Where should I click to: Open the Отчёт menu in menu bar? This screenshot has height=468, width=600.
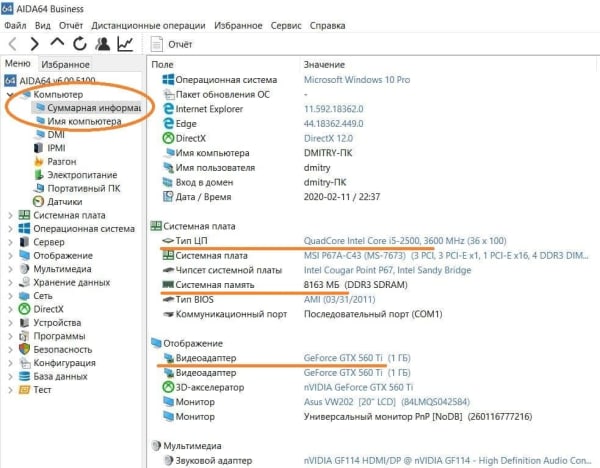pyautogui.click(x=71, y=26)
